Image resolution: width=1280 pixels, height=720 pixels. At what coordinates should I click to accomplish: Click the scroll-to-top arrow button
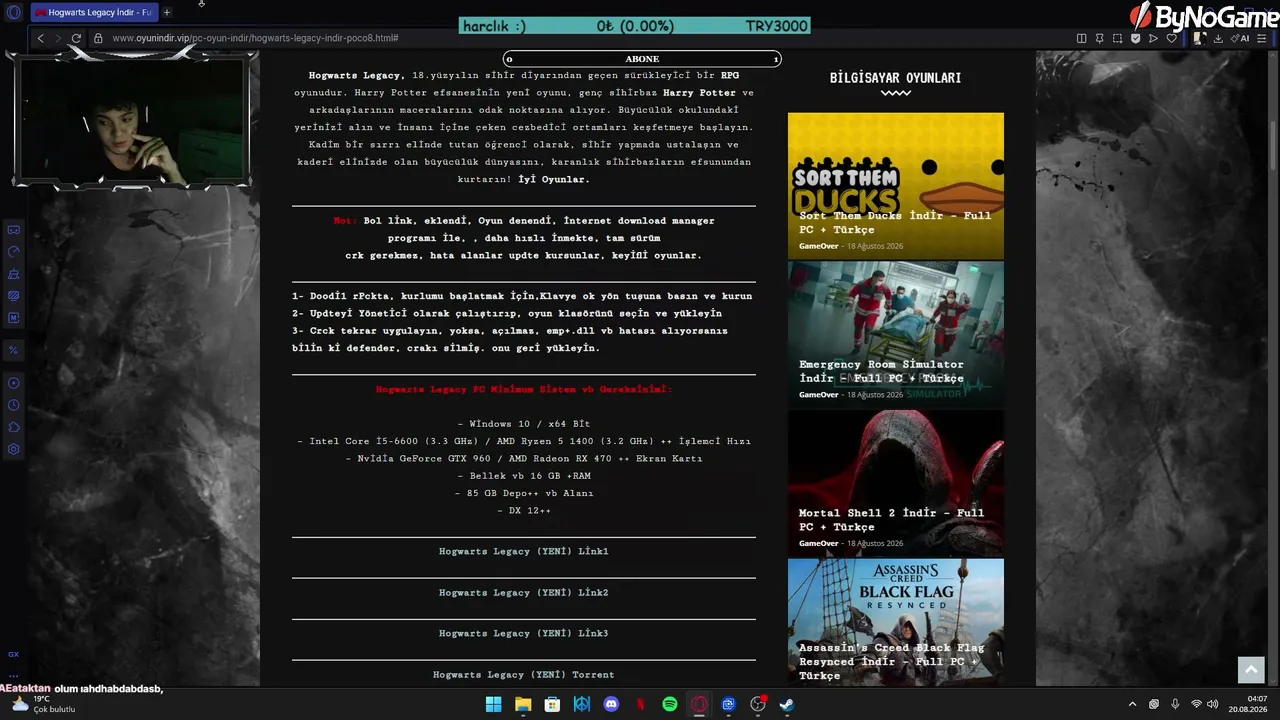pyautogui.click(x=1251, y=670)
